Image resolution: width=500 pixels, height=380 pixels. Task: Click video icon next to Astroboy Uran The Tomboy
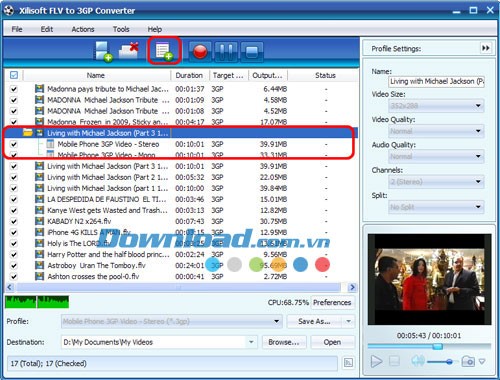39,265
